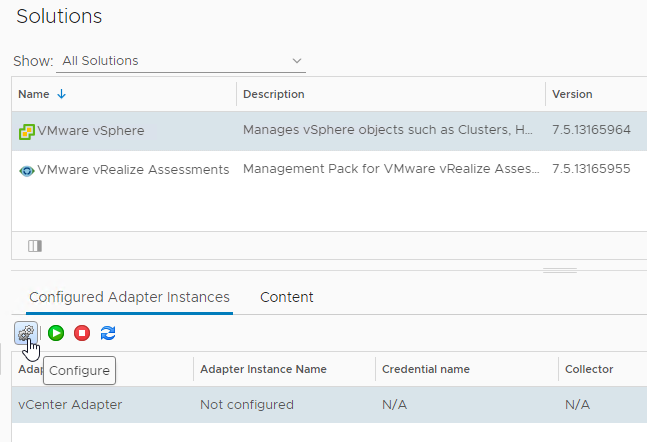Click the vRealize Assessments eye icon
Viewport: 647px width, 442px height.
pyautogui.click(x=27, y=170)
